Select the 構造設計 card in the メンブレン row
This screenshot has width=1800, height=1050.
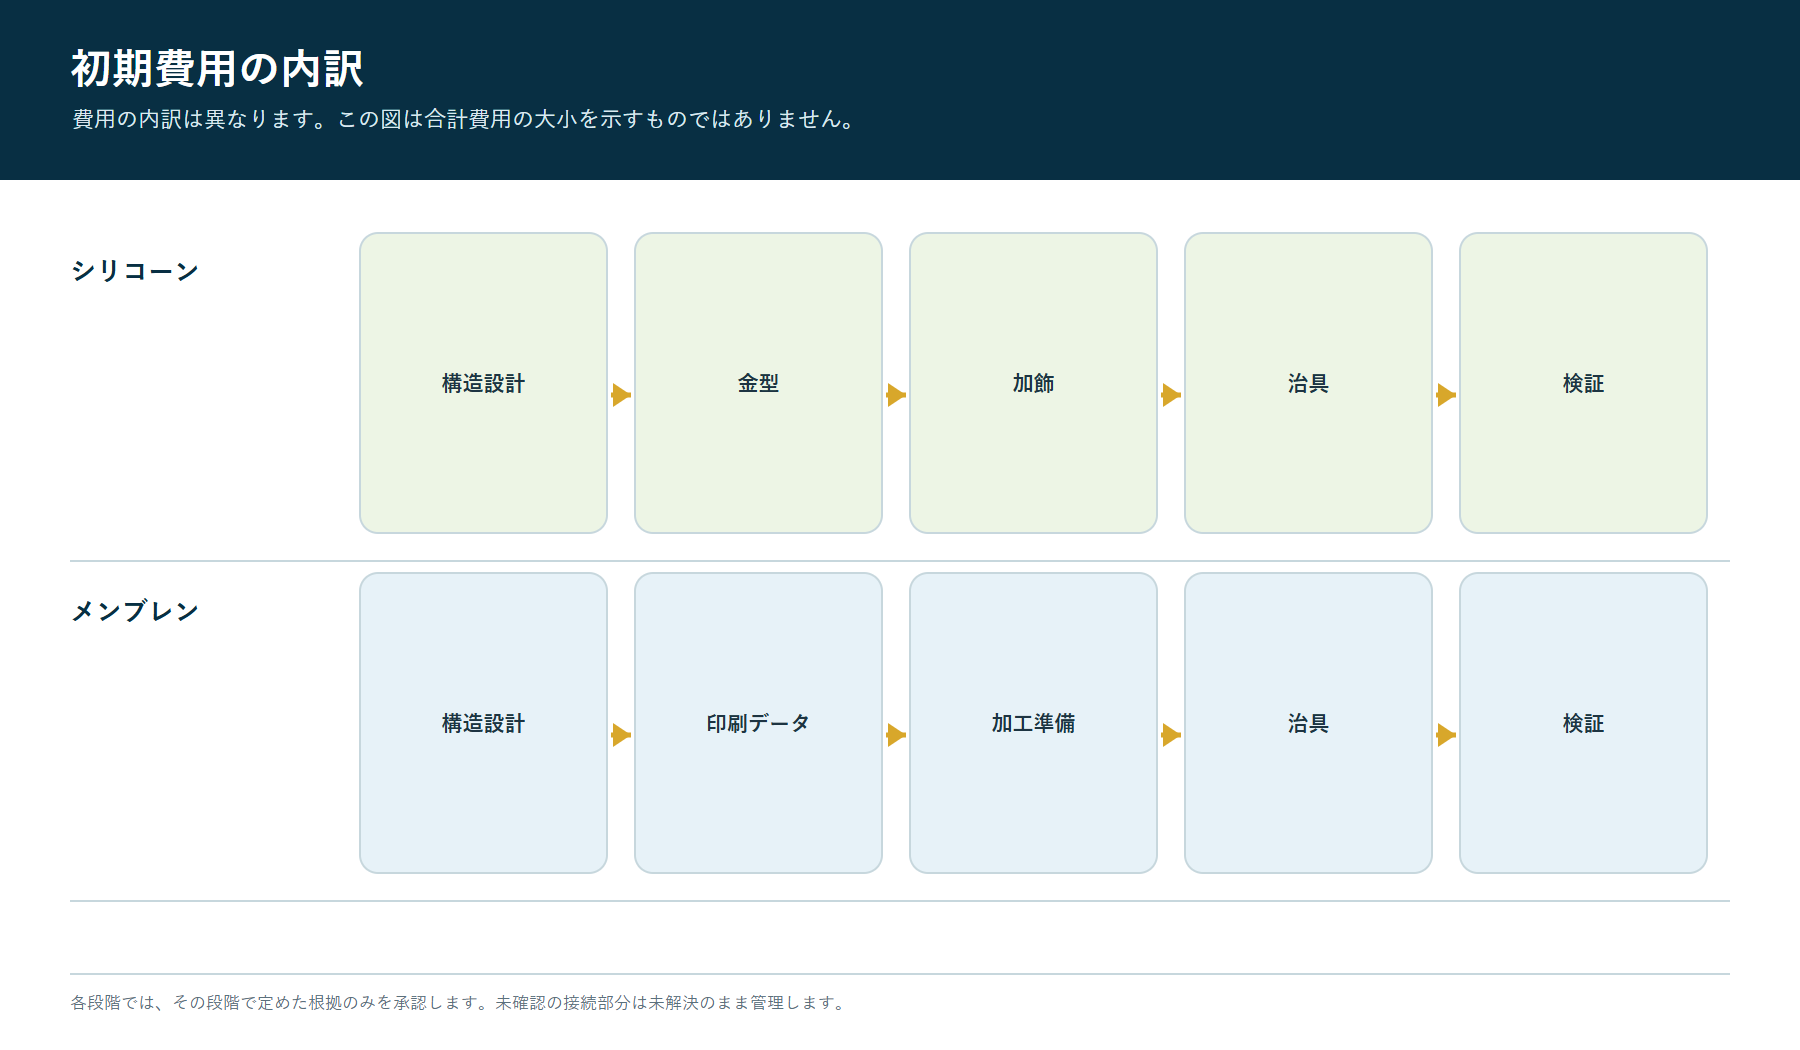point(484,723)
